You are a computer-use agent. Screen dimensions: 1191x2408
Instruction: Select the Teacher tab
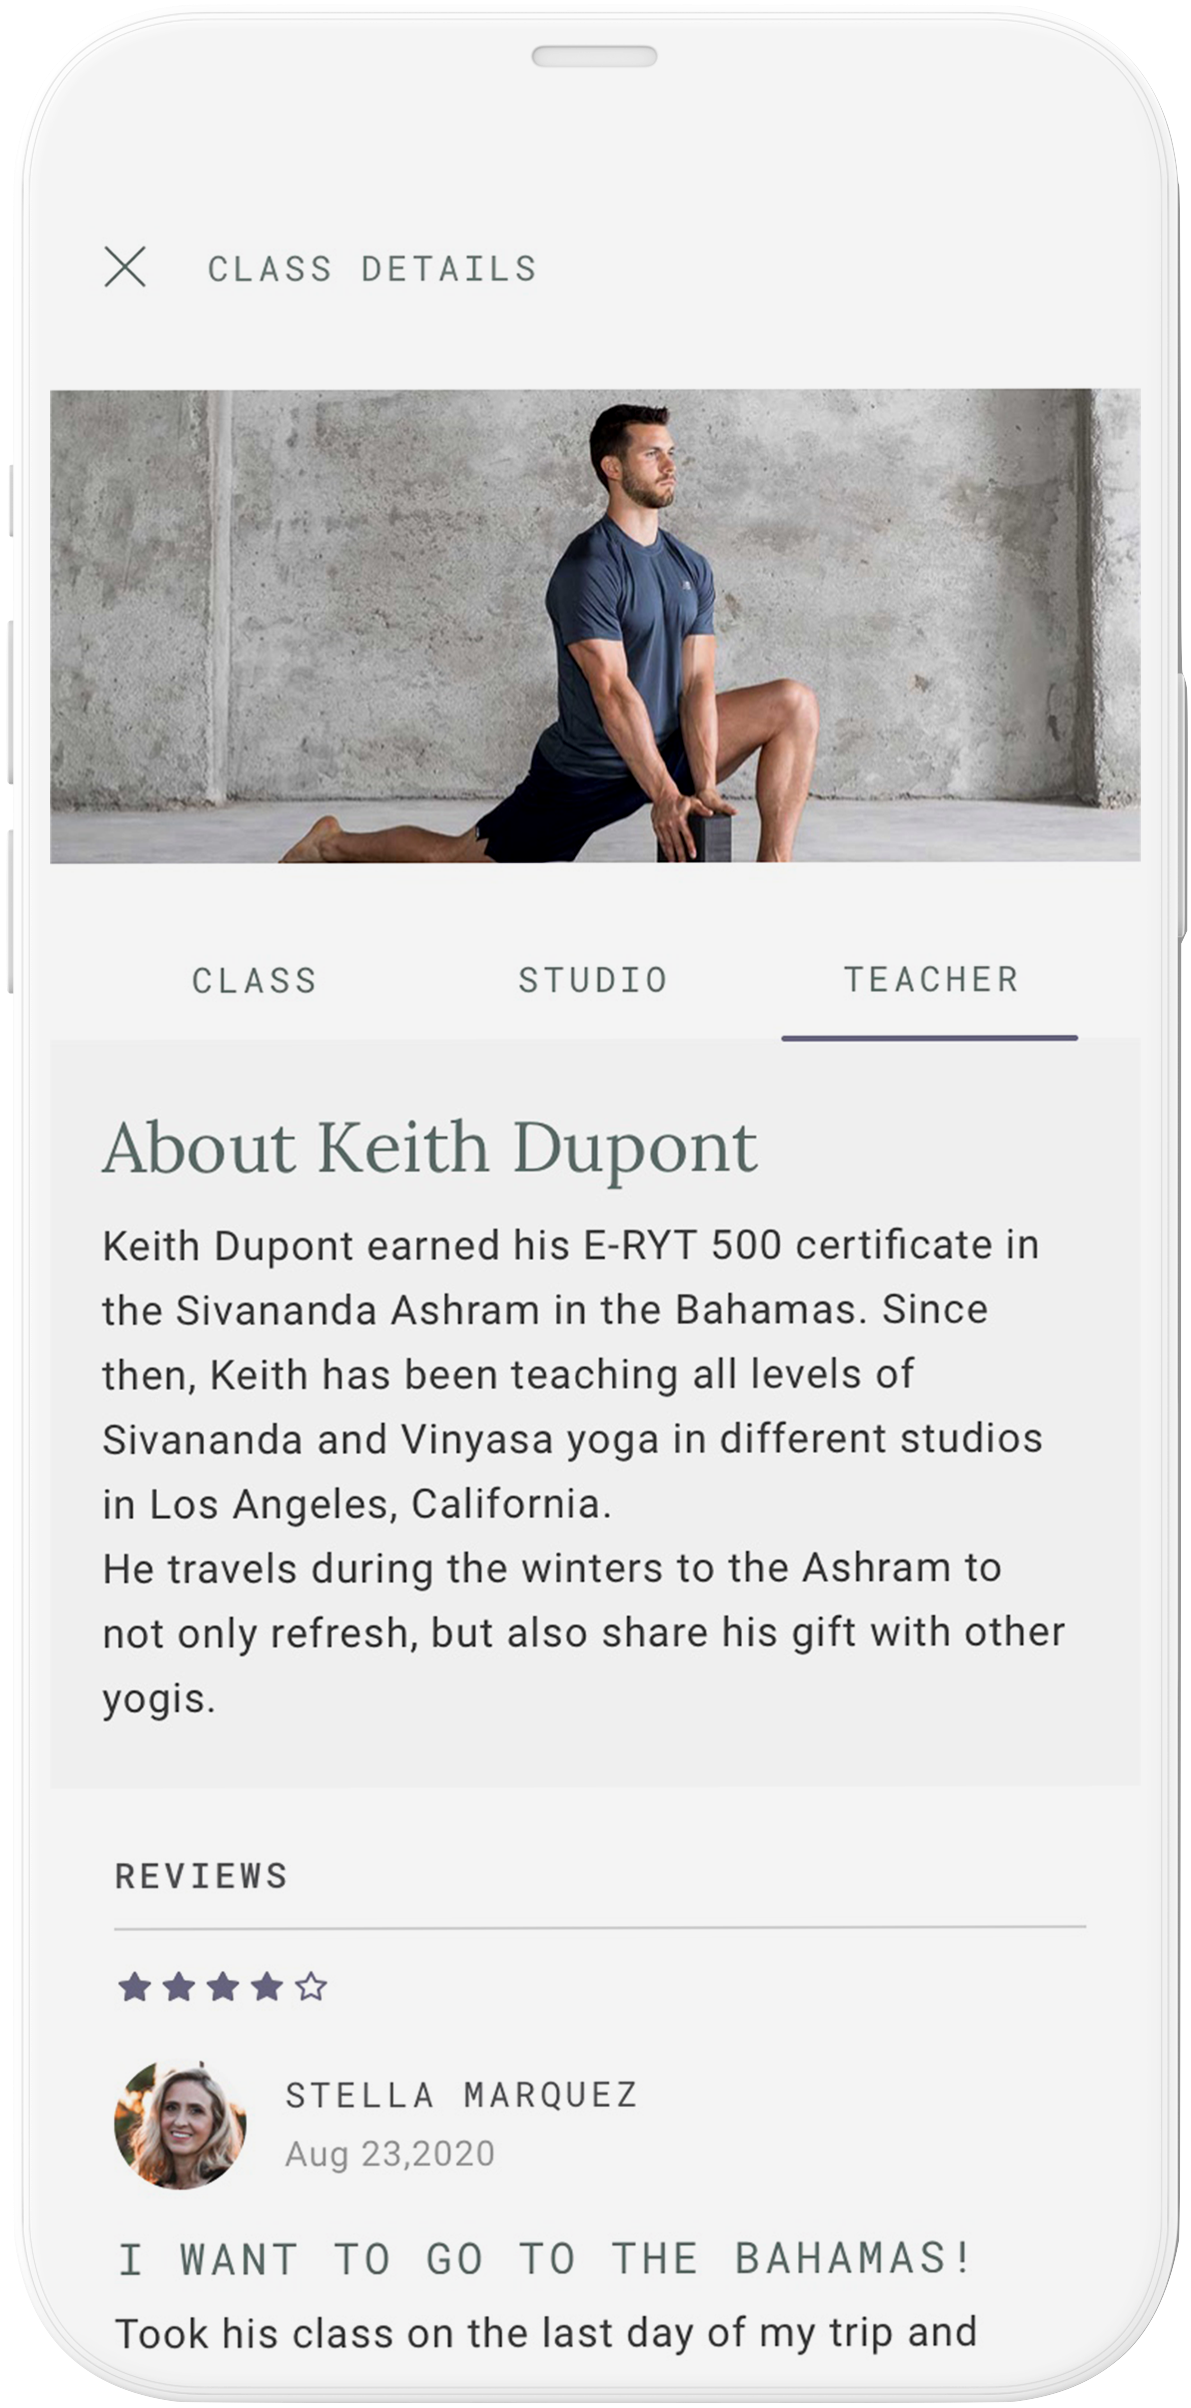[930, 980]
